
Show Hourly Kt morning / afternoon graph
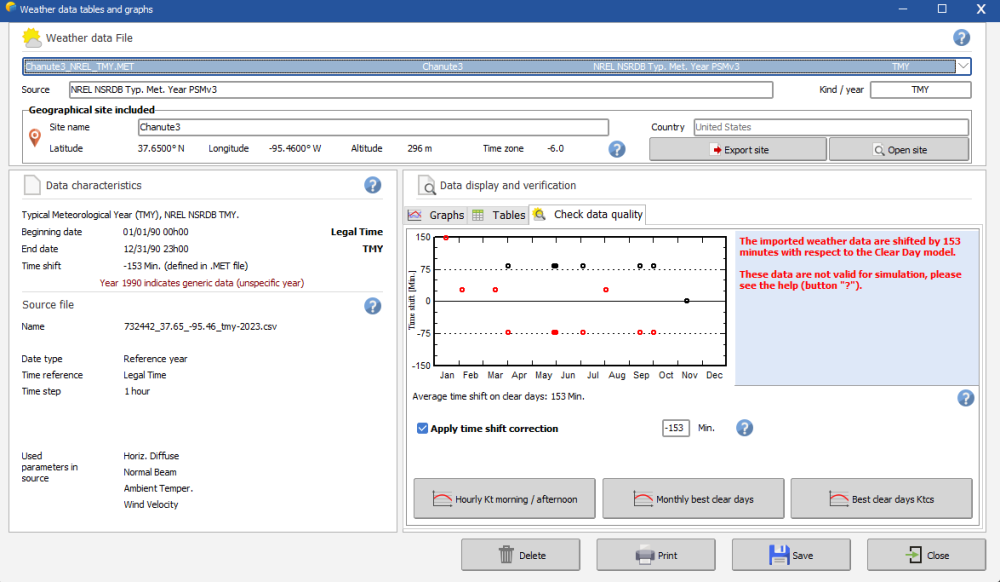[504, 499]
